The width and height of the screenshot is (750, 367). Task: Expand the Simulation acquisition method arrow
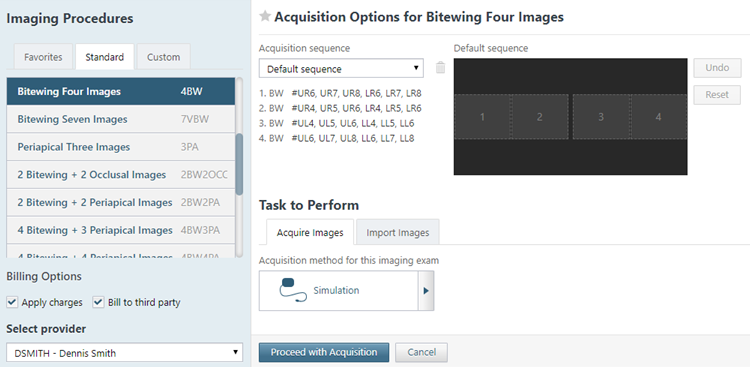click(x=426, y=290)
